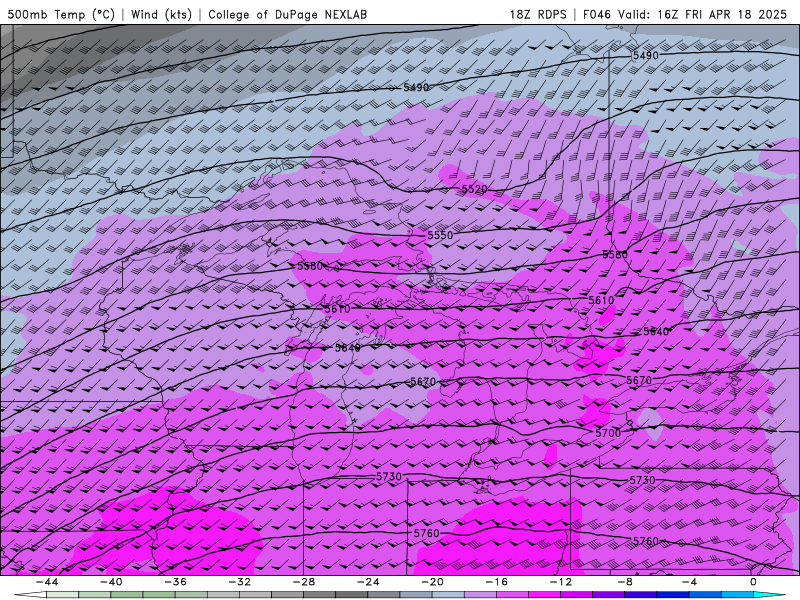The image size is (800, 600).
Task: Click the -32 color scale label
Action: coord(239,582)
